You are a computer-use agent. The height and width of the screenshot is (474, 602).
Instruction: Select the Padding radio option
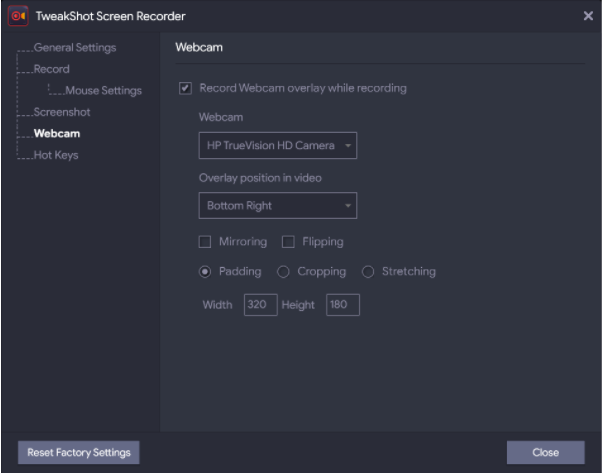click(x=205, y=272)
